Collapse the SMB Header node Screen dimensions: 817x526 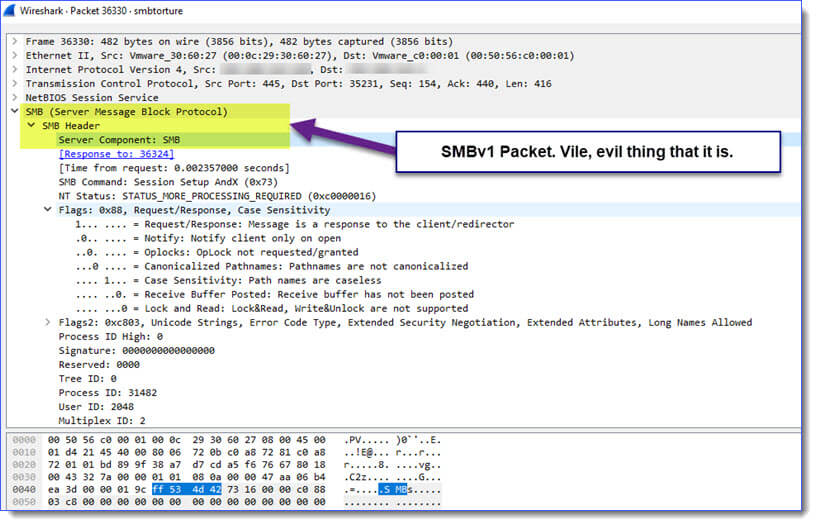31,126
